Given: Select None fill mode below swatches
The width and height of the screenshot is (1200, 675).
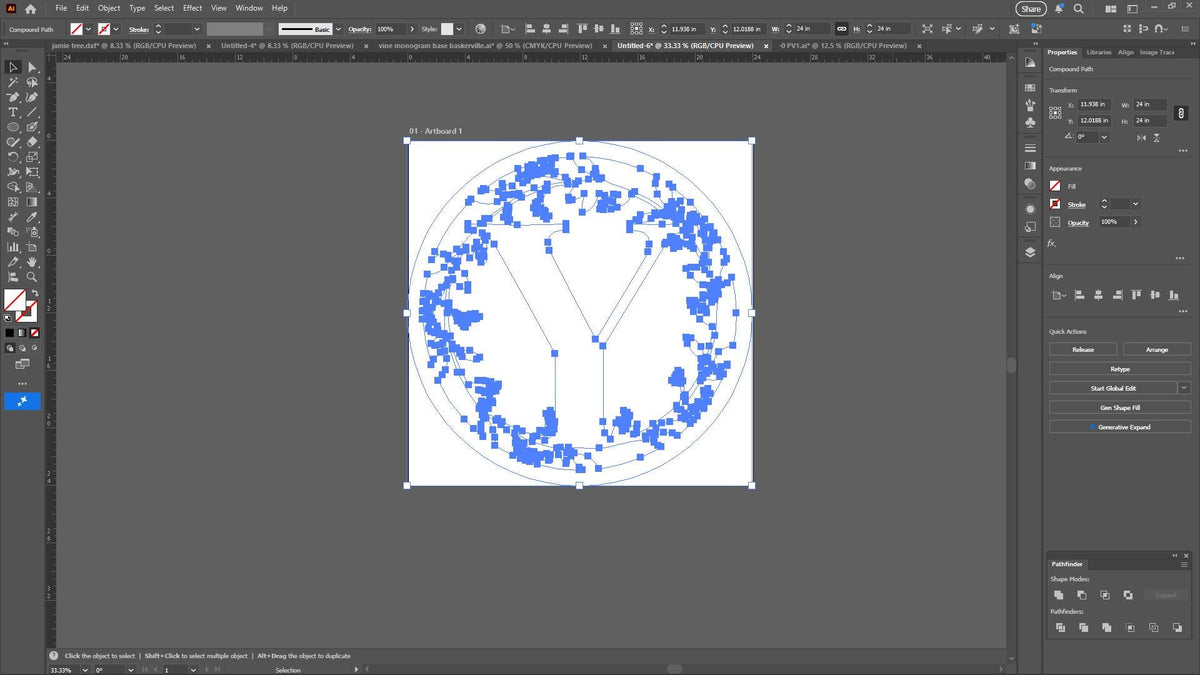Looking at the screenshot, I should (34, 333).
